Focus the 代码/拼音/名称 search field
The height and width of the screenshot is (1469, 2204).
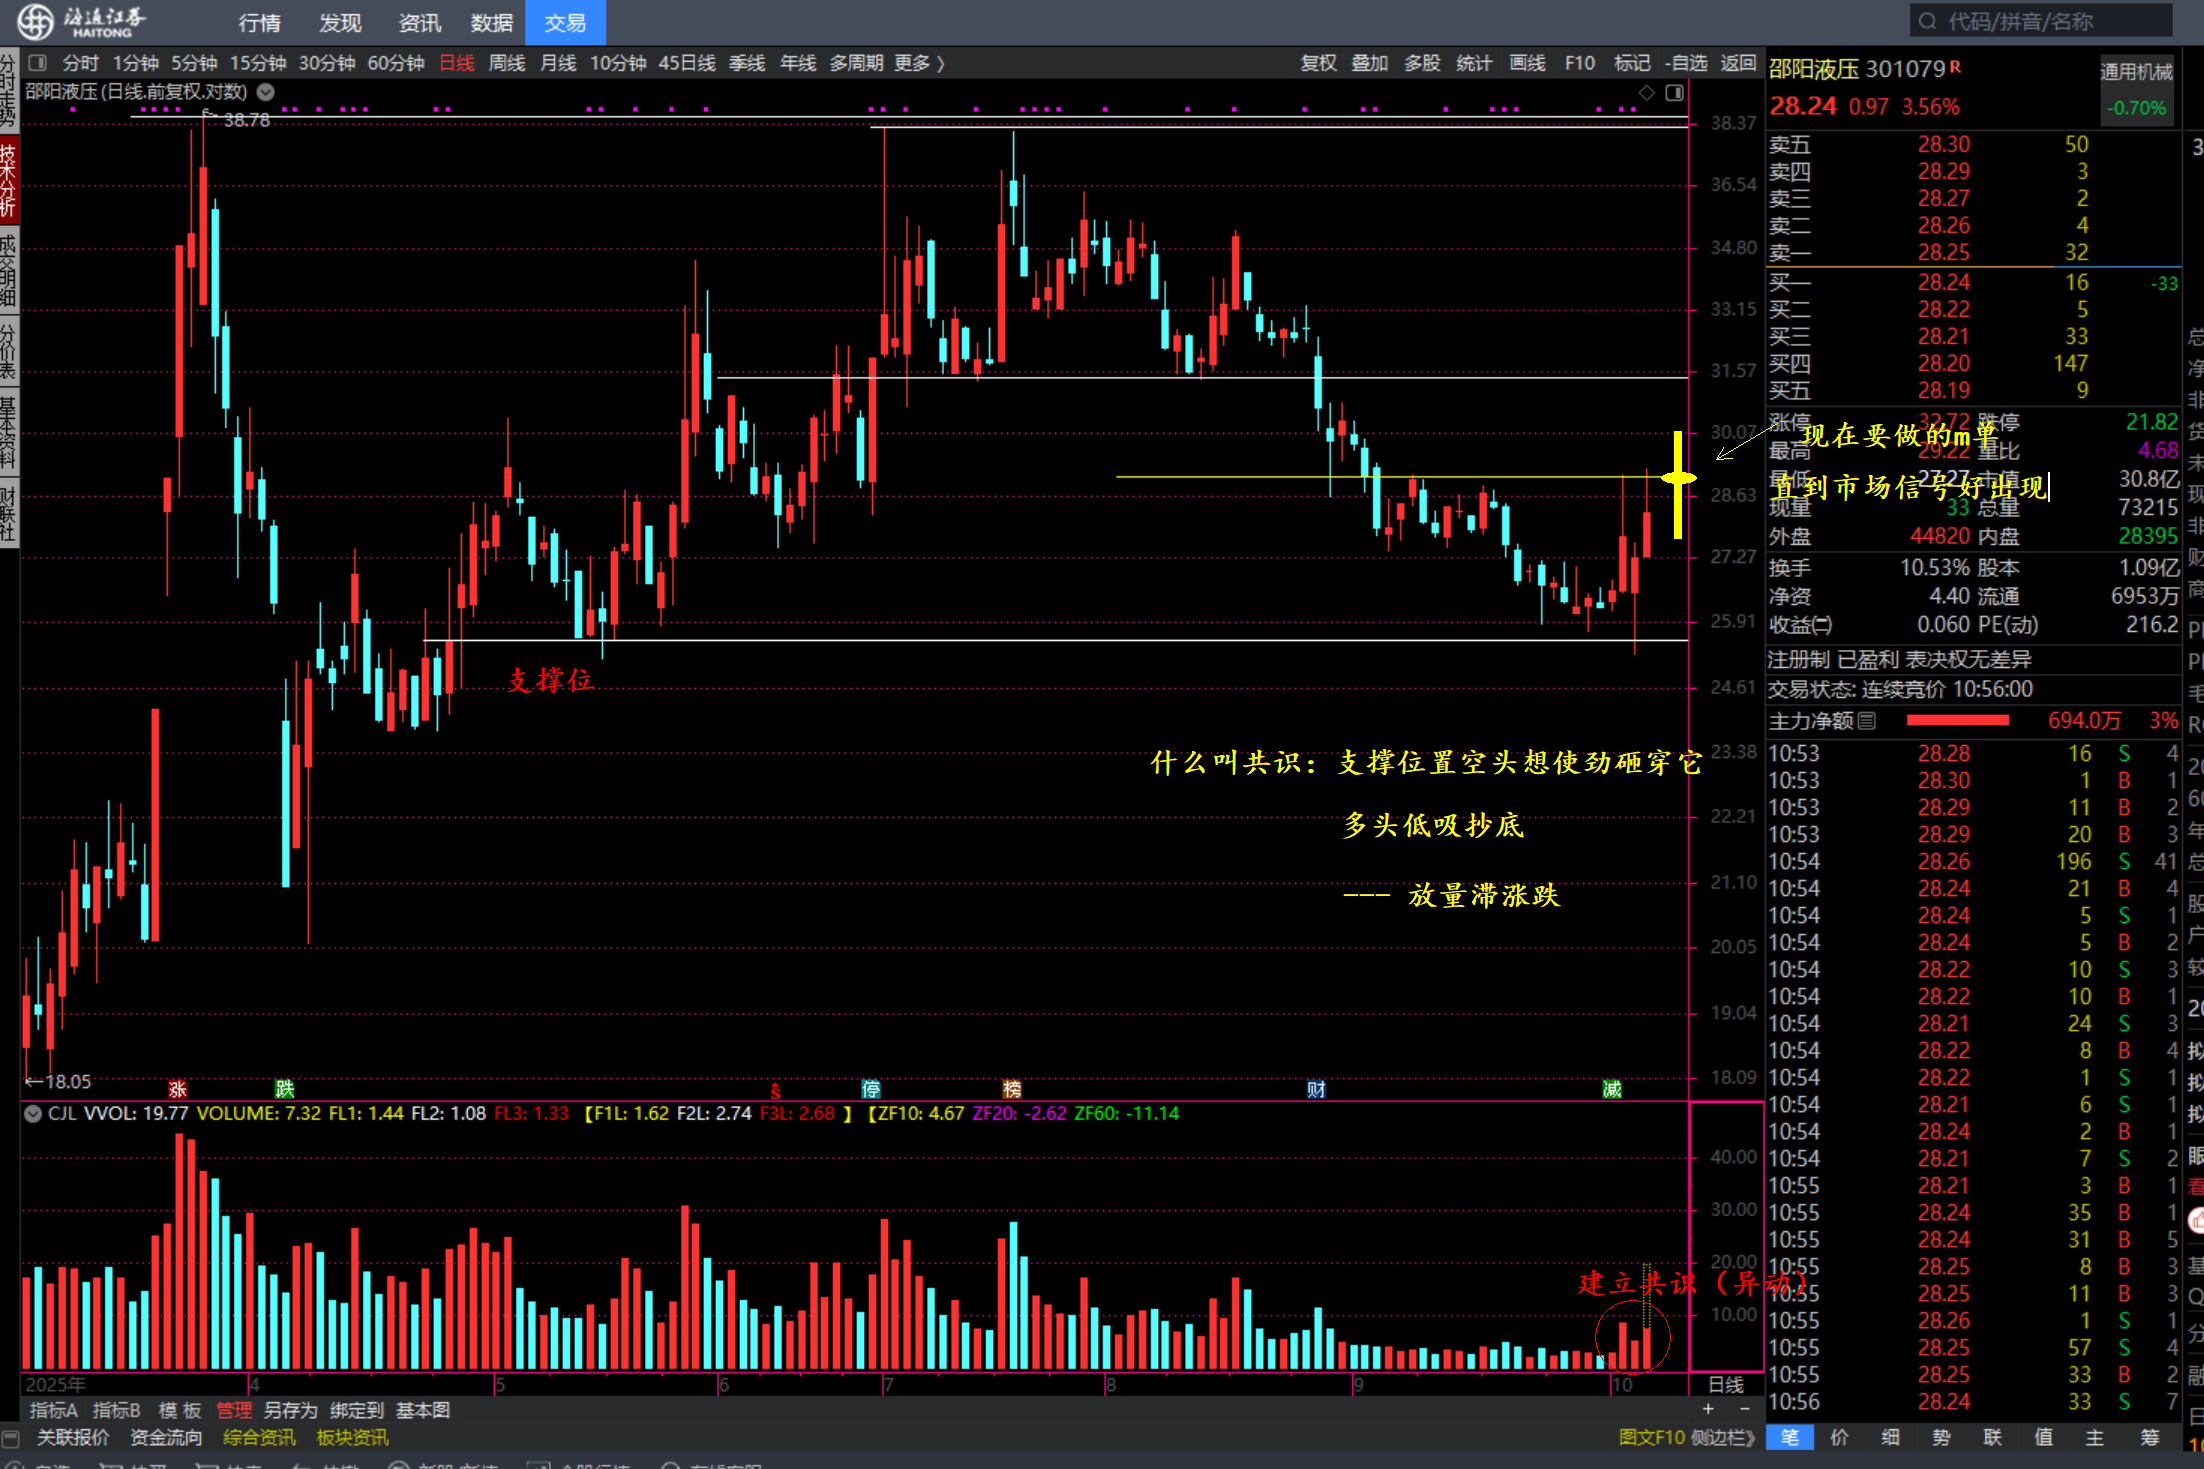[x=2040, y=21]
